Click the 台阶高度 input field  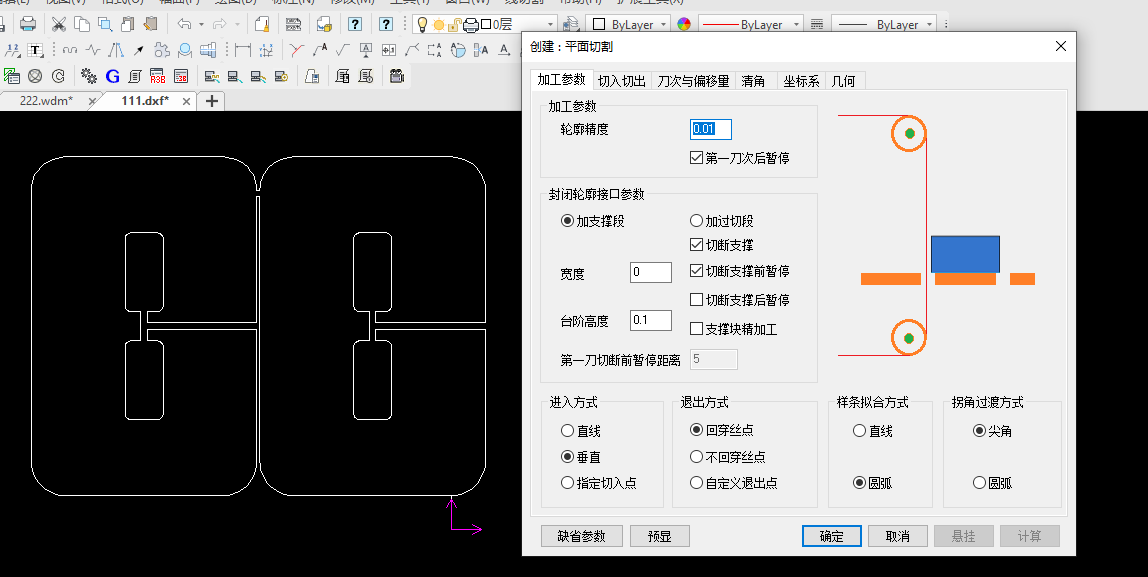coord(650,320)
